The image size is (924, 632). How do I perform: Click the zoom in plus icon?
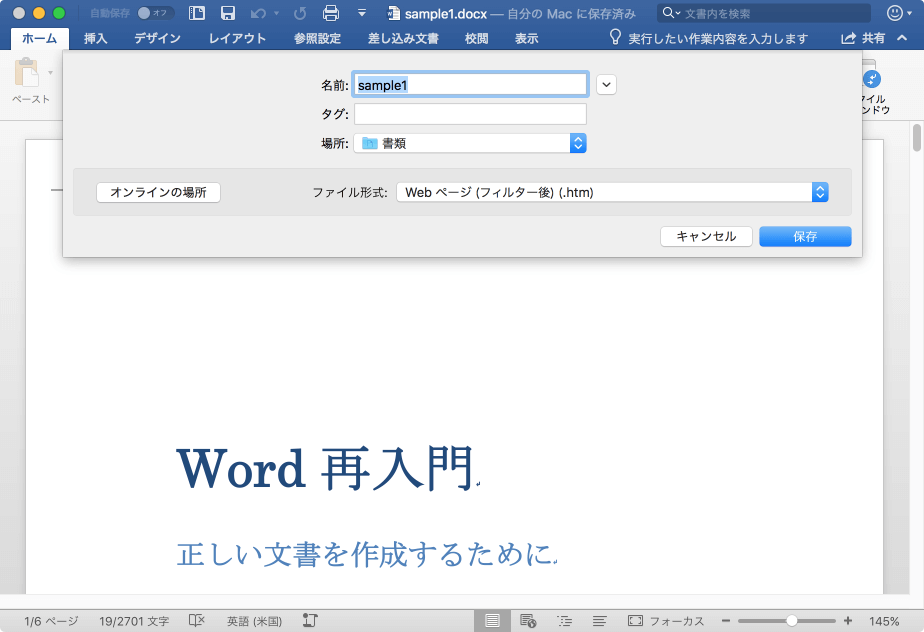[x=848, y=621]
